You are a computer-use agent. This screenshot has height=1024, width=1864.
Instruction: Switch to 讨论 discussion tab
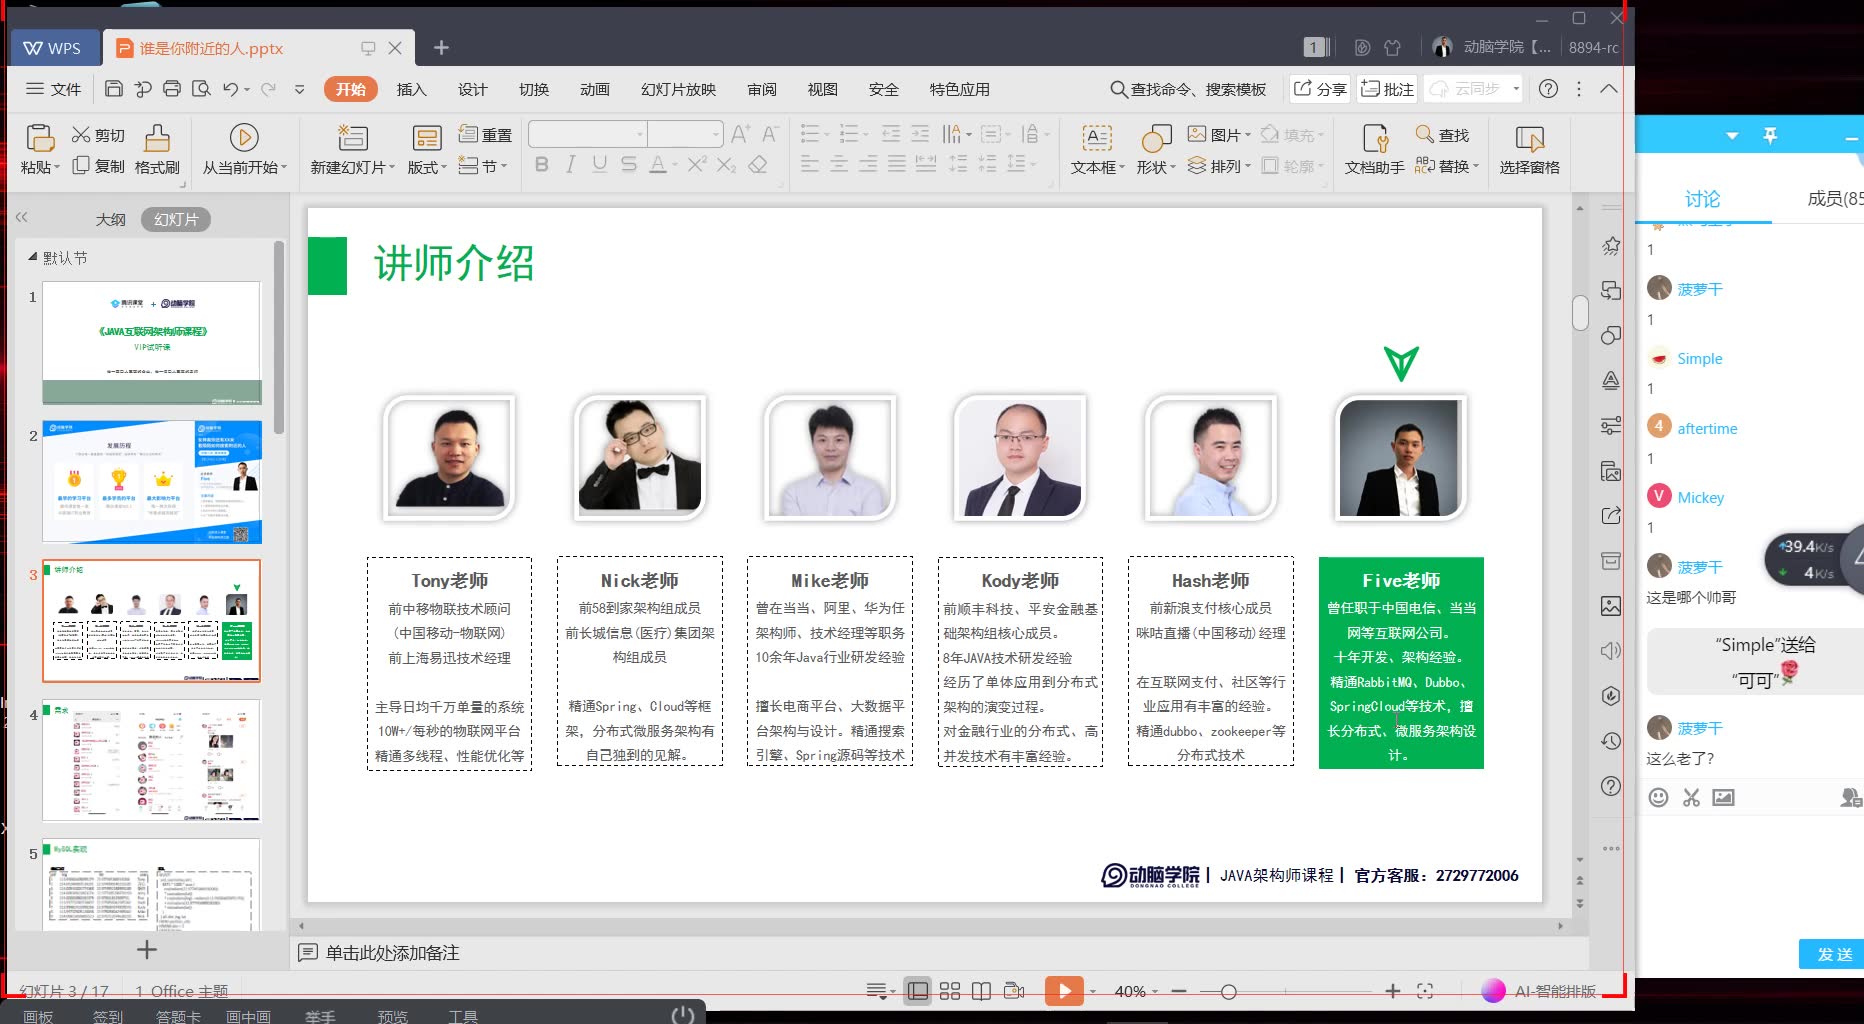pyautogui.click(x=1702, y=199)
